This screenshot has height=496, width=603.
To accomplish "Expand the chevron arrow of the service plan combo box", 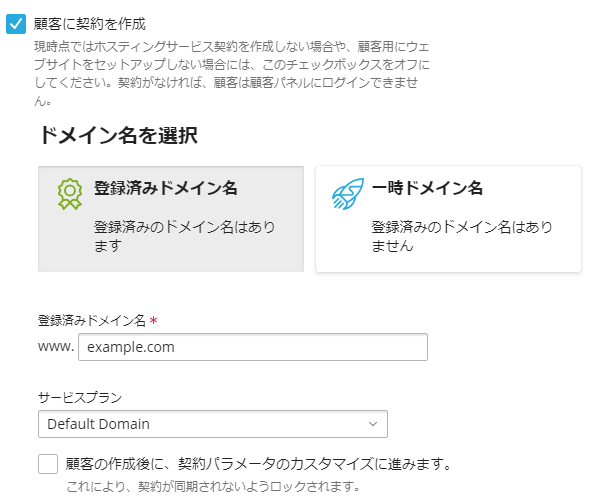I will (373, 424).
